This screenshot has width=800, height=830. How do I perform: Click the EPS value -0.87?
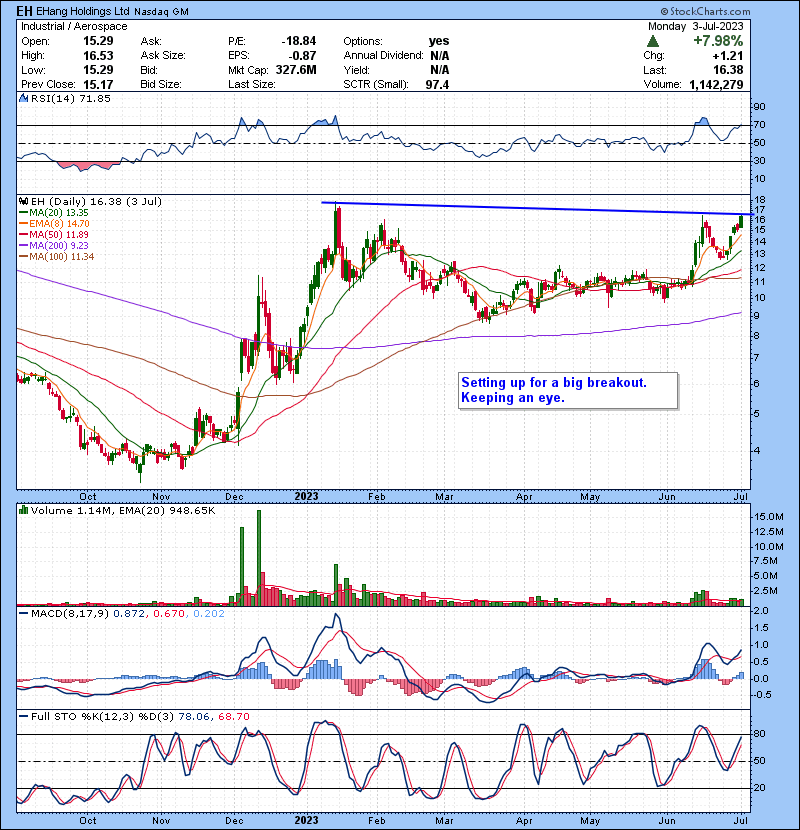(x=302, y=56)
